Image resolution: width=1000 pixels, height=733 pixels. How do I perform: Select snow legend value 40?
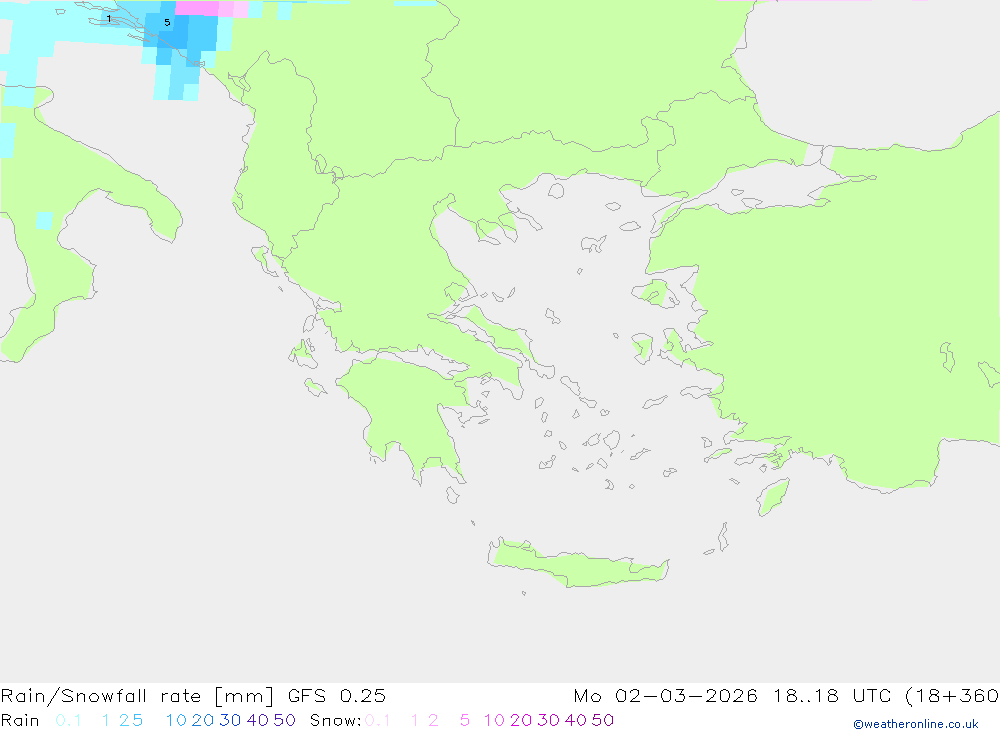576,720
